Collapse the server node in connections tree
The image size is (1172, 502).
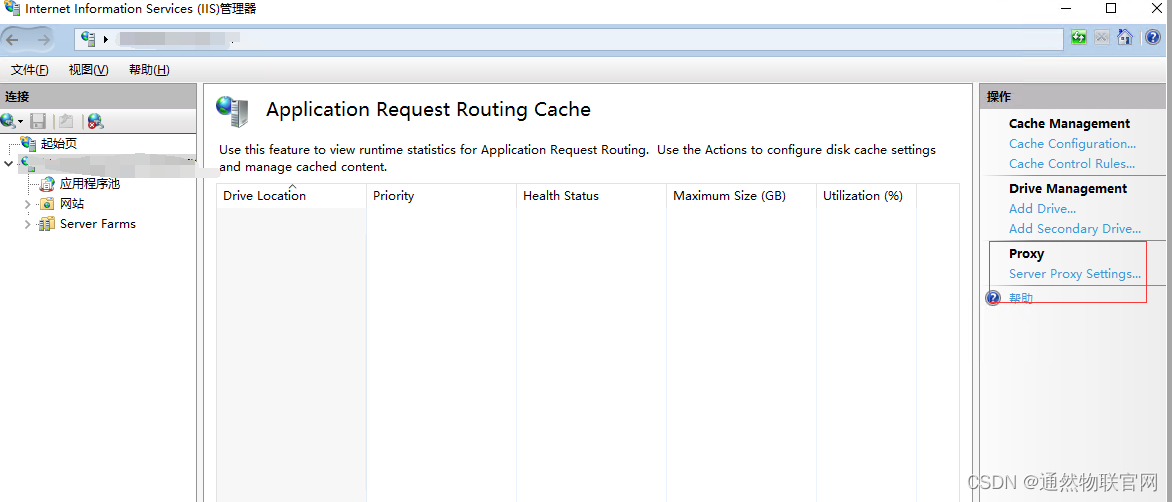pyautogui.click(x=8, y=163)
